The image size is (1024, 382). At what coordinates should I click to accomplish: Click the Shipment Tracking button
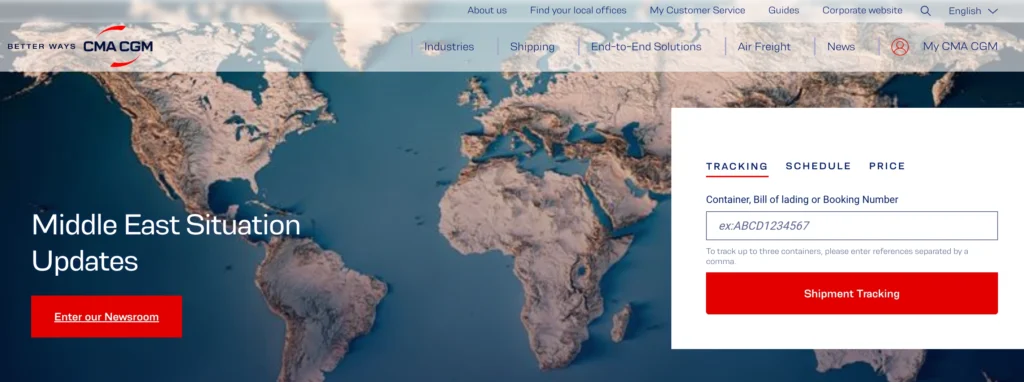coord(852,293)
